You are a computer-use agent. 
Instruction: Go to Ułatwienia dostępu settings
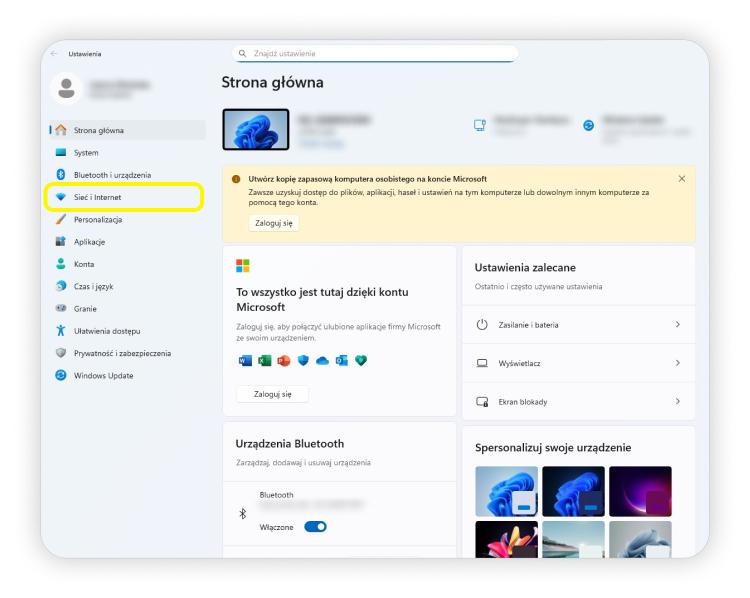click(127, 331)
